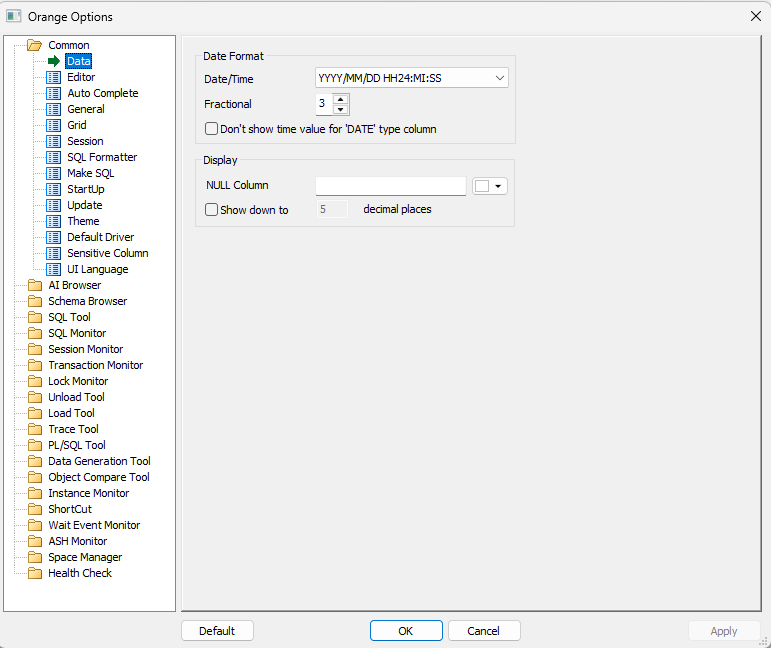Click the Apply button

click(x=724, y=631)
